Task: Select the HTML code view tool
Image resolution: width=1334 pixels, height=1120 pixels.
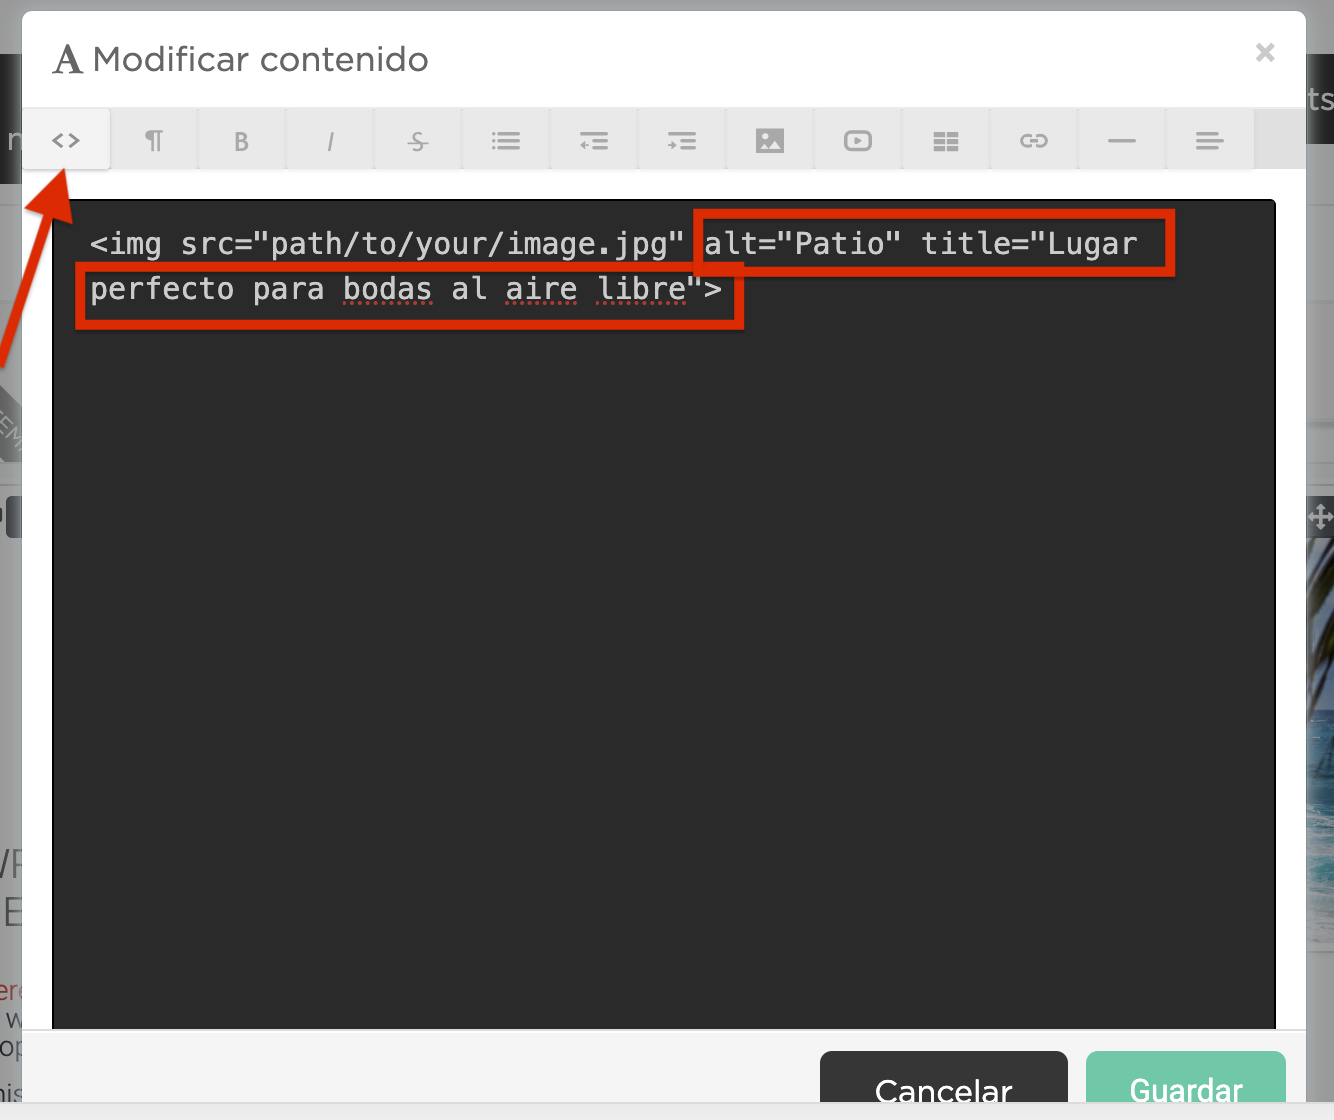Action: (x=66, y=139)
